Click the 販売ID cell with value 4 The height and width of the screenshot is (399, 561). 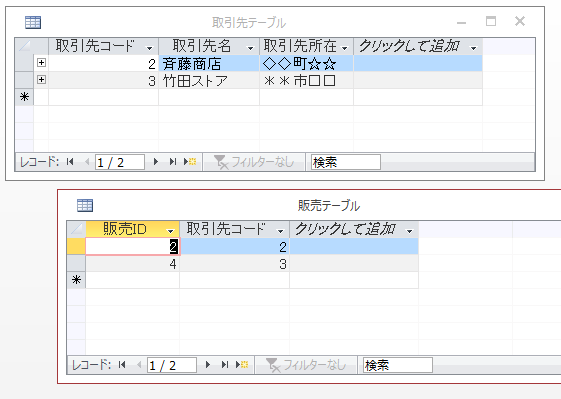pos(132,264)
